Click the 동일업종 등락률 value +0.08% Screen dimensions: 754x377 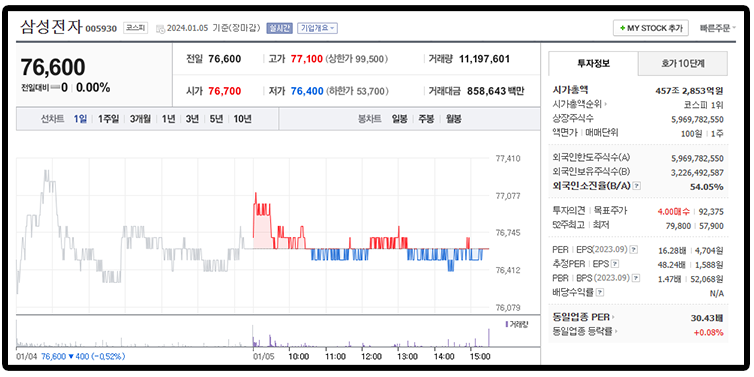pyautogui.click(x=708, y=332)
